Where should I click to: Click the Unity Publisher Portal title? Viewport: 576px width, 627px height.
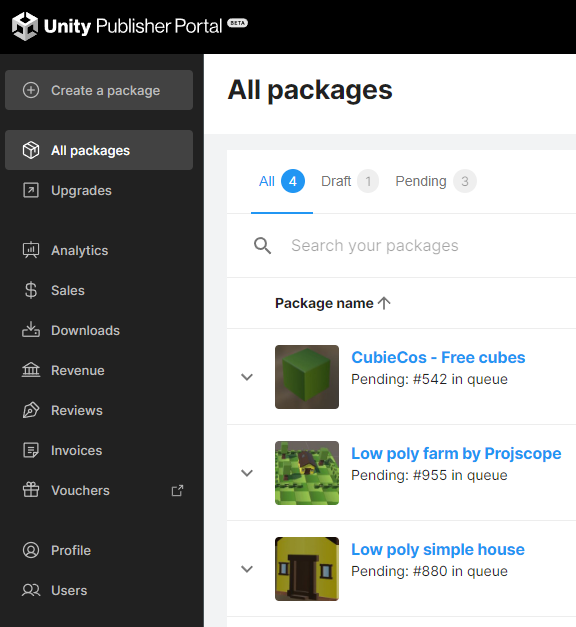[x=133, y=26]
